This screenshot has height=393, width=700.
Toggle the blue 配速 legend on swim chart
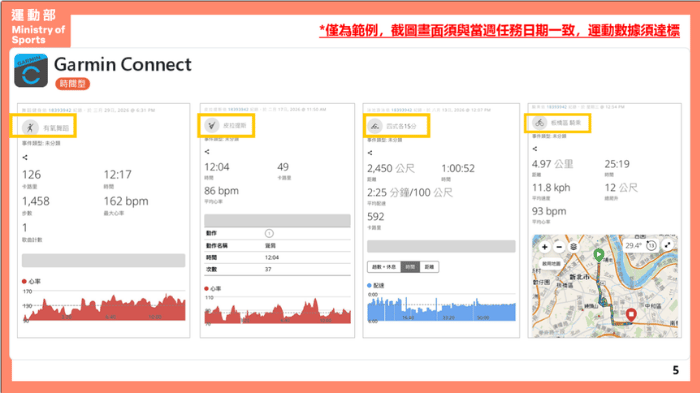[376, 285]
